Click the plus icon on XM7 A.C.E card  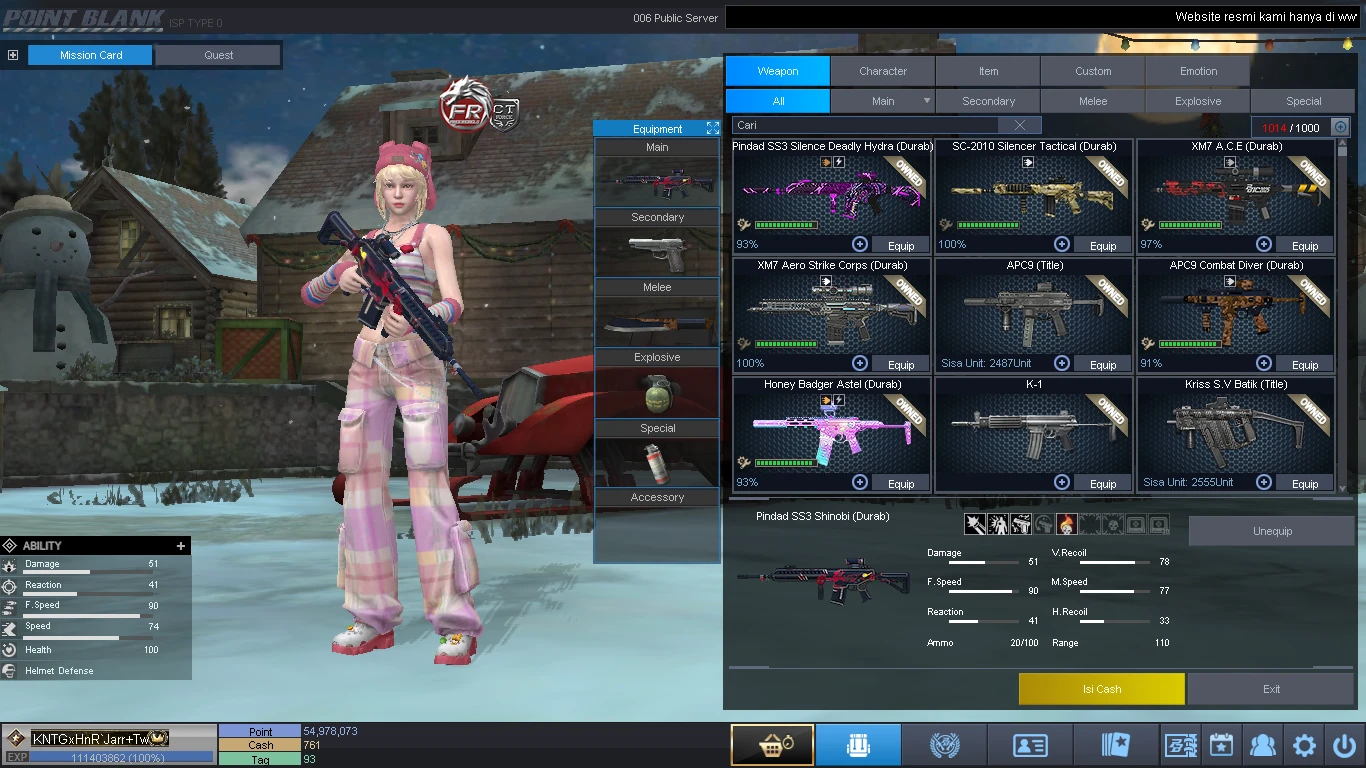[1264, 244]
